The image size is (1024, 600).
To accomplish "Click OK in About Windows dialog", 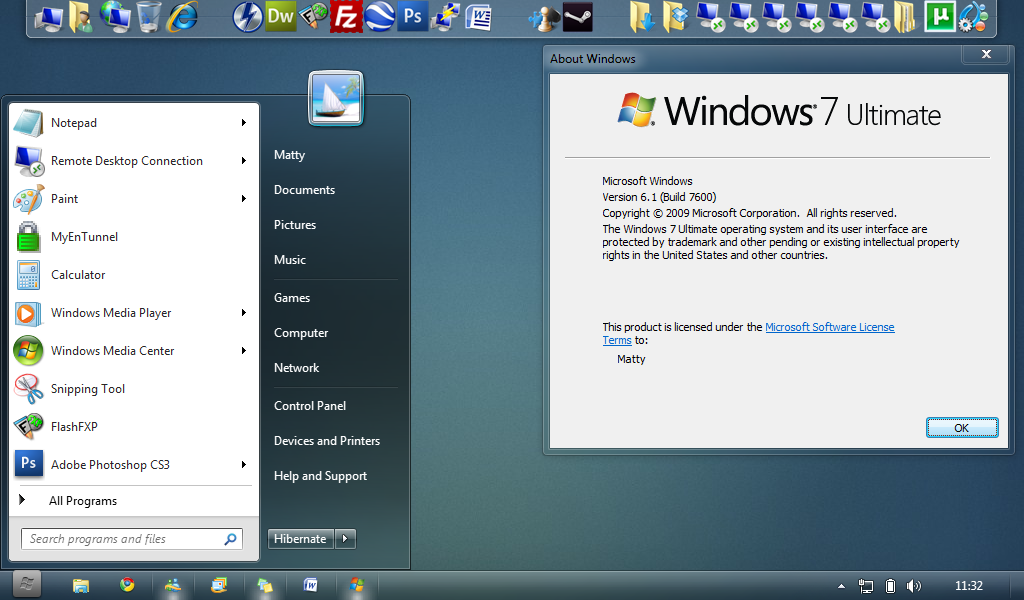I will [962, 428].
